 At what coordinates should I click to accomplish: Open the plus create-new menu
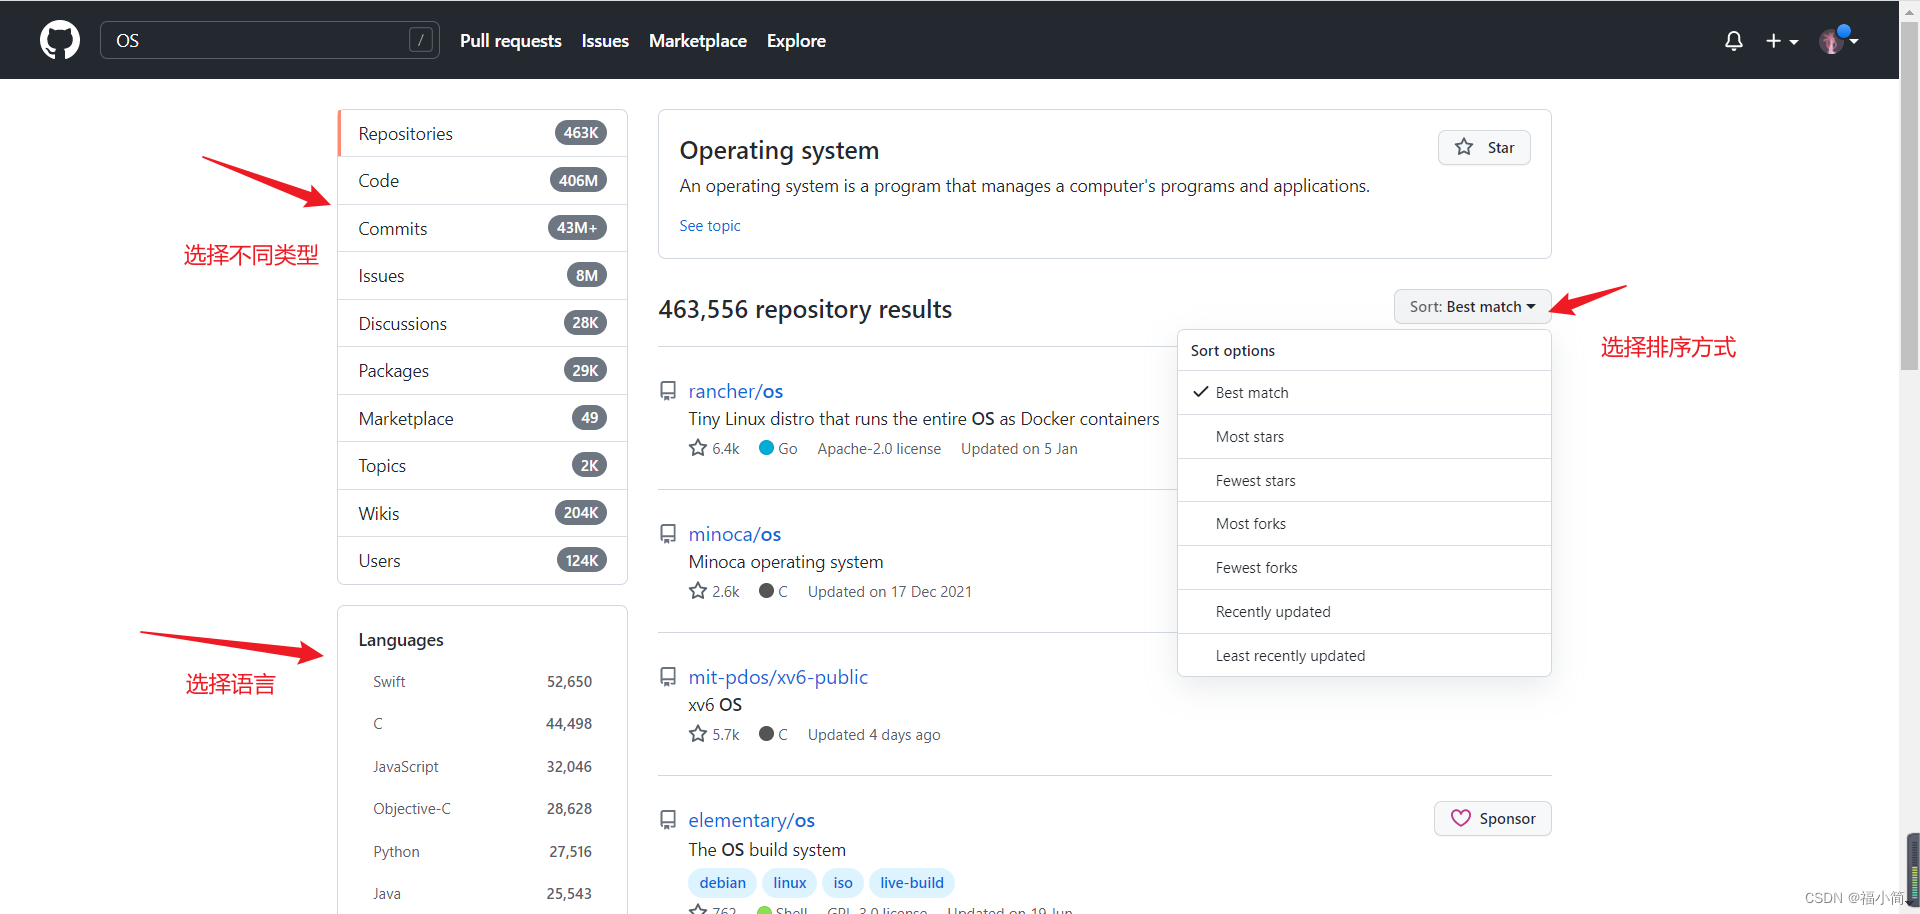1781,41
